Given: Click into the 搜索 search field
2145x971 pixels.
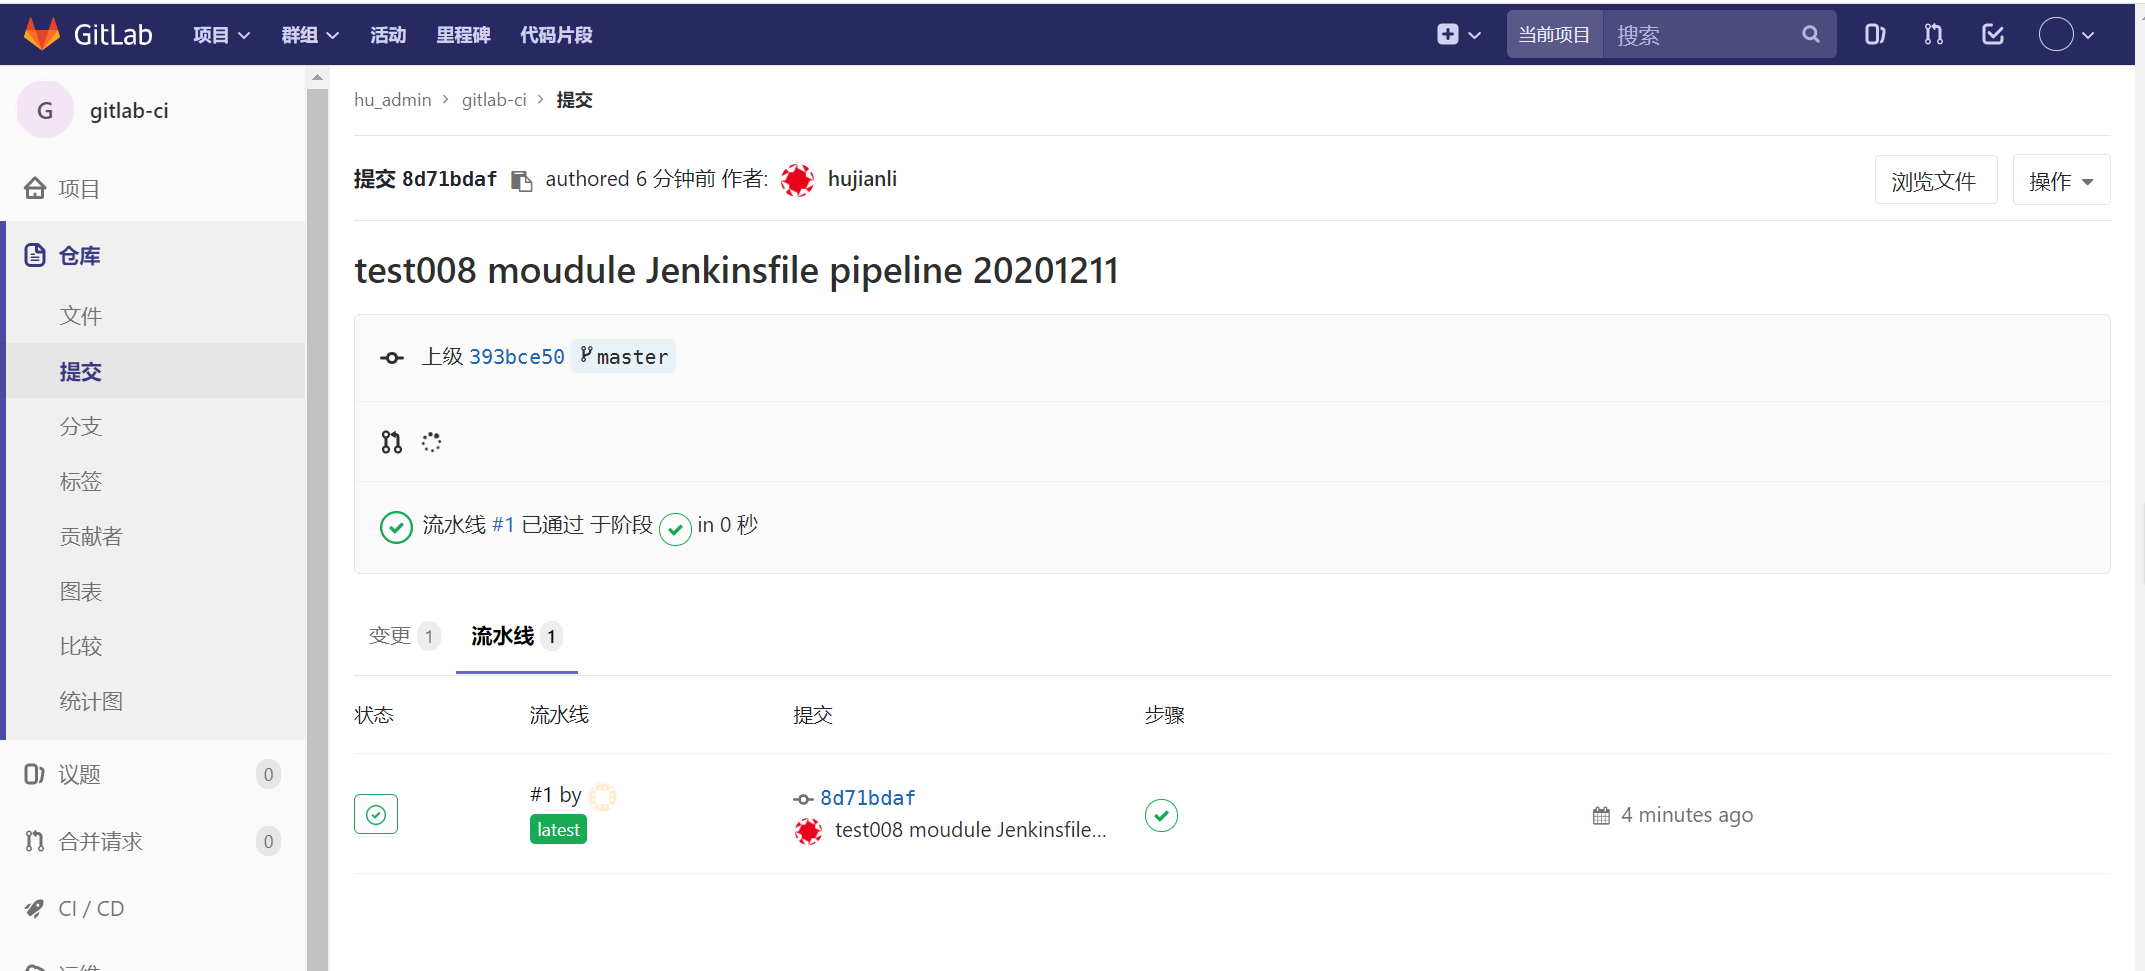Looking at the screenshot, I should coord(1700,35).
